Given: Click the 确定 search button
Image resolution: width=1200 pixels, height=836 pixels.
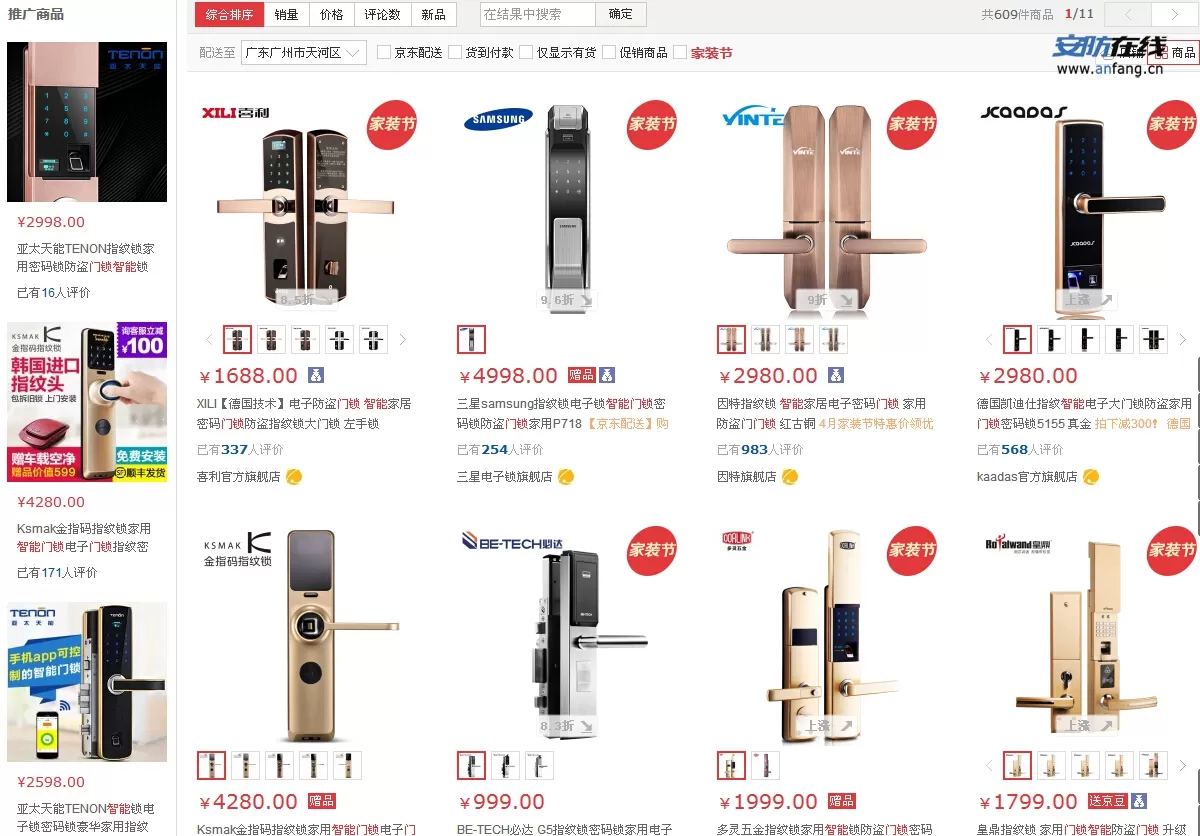Looking at the screenshot, I should (621, 14).
